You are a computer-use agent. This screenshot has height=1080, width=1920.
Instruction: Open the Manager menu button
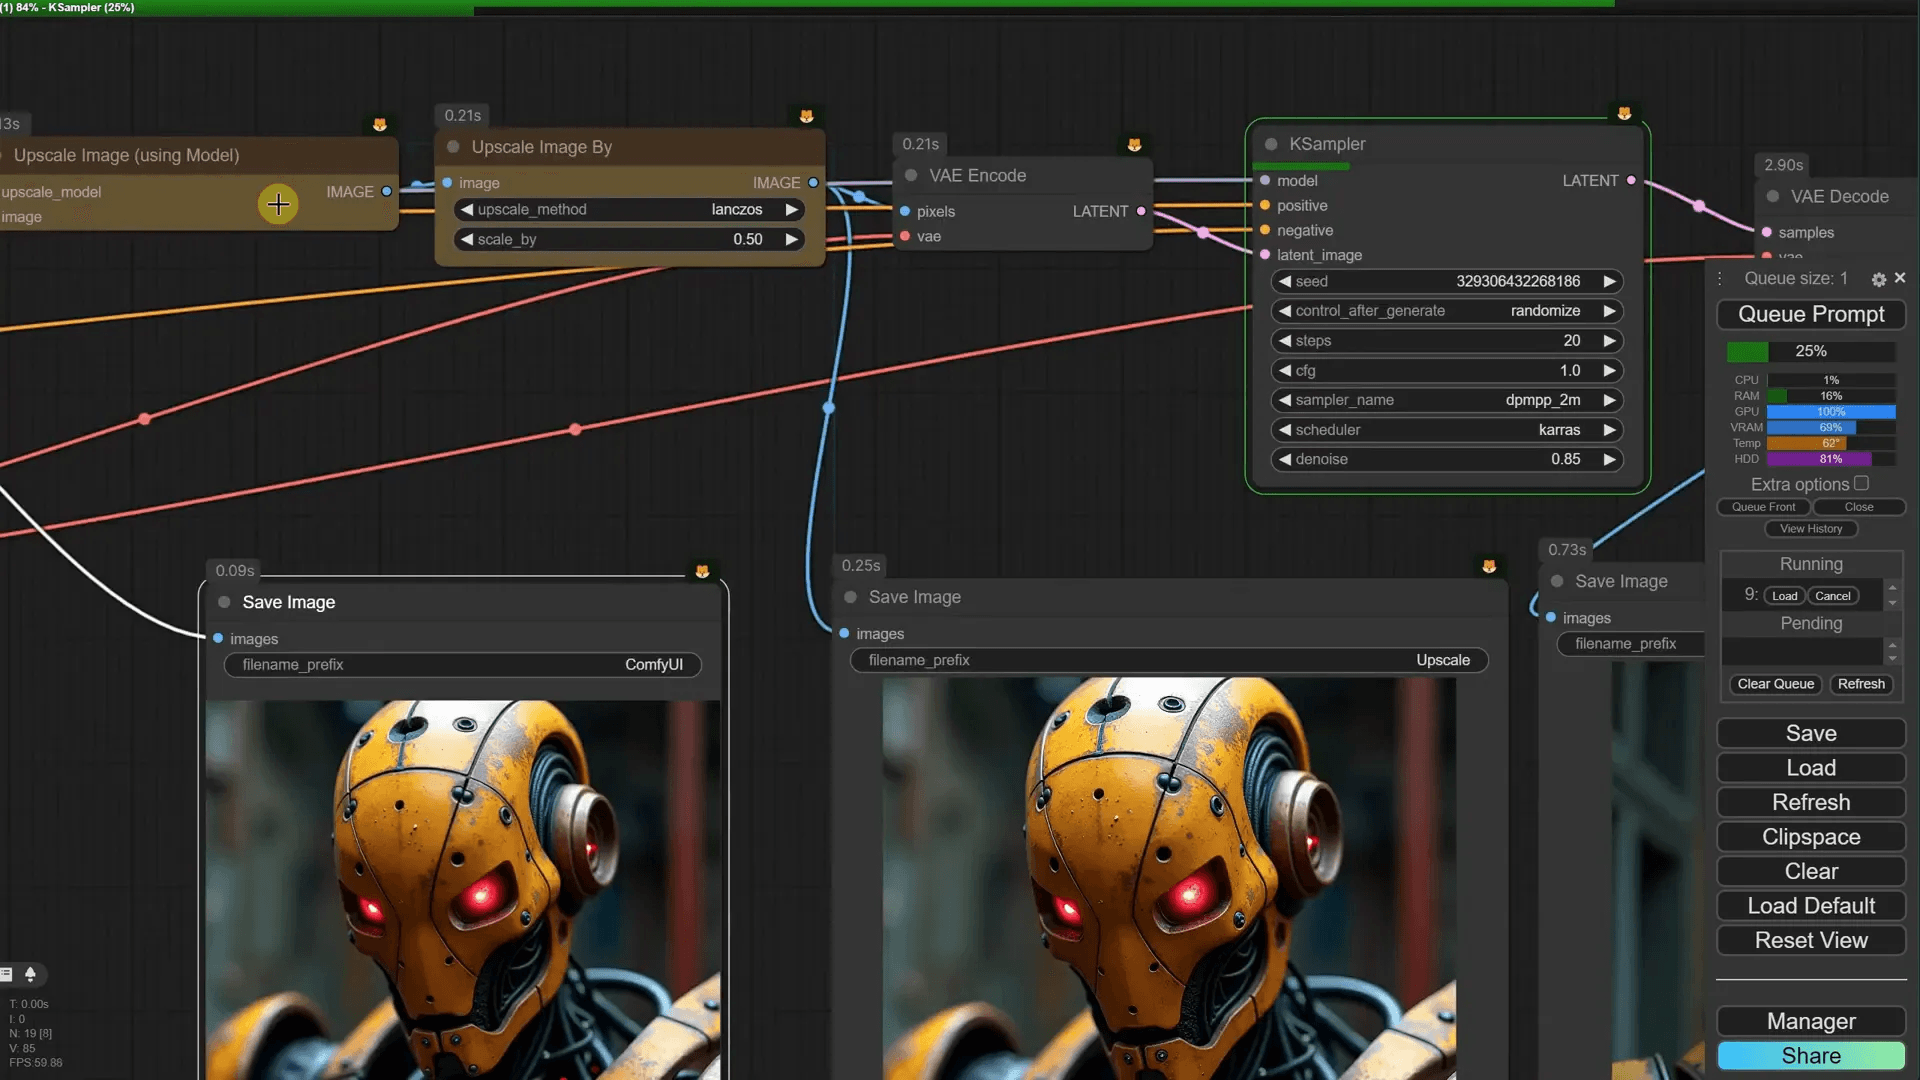coord(1810,1021)
